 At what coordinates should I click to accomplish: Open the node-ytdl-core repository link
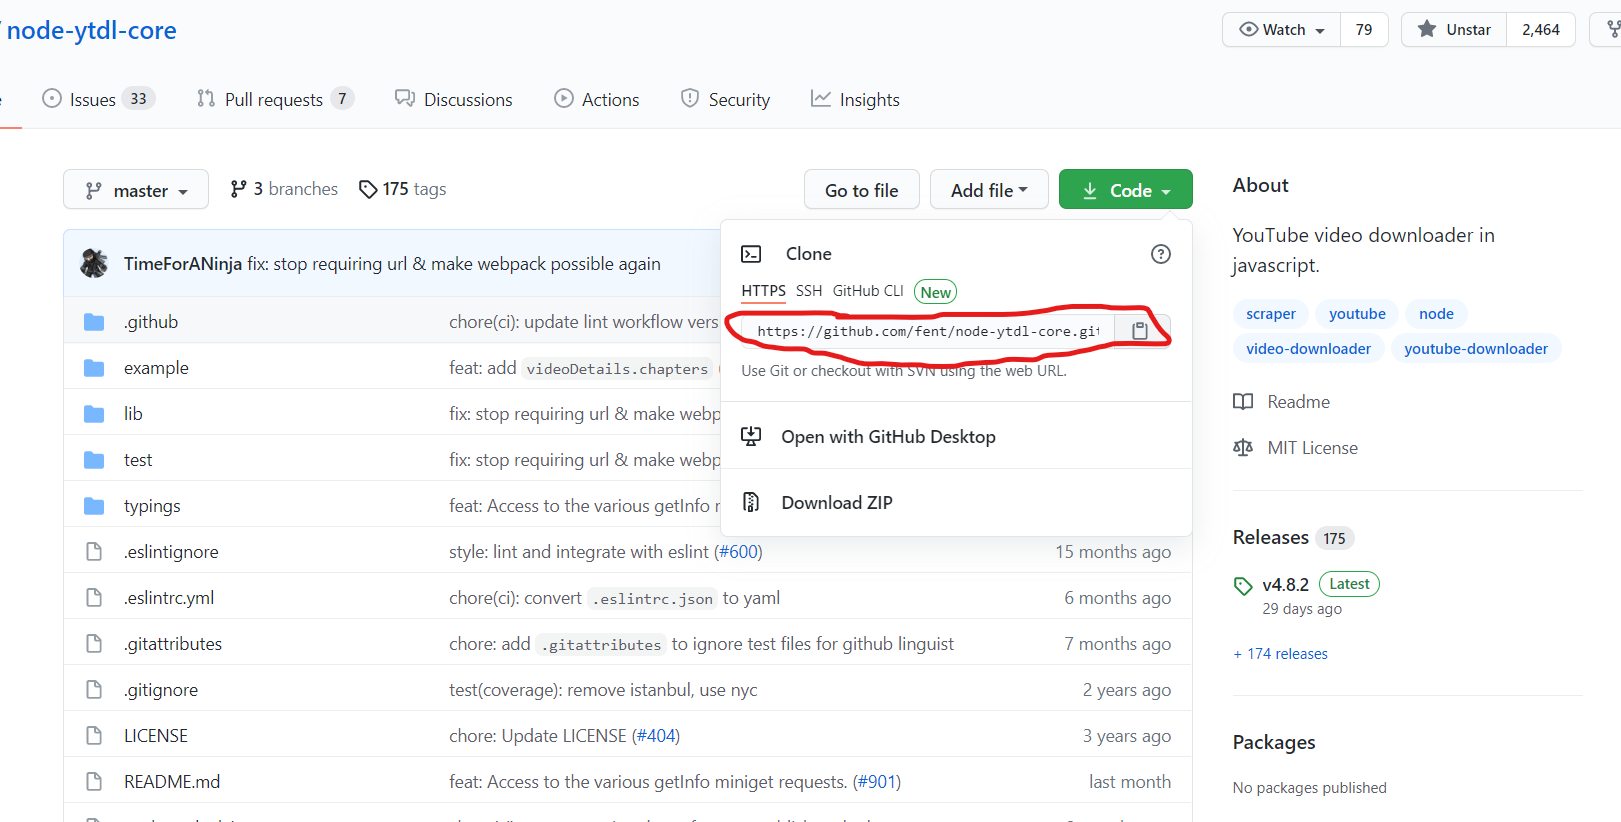[x=91, y=30]
